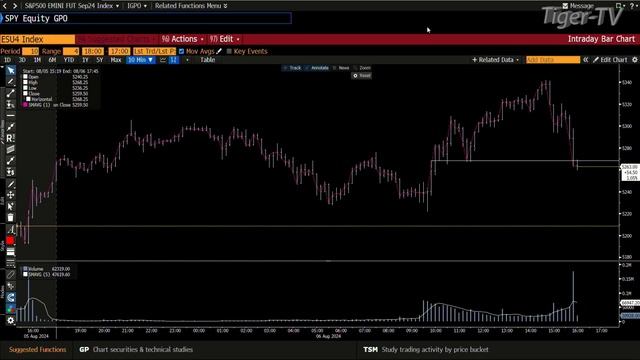Pick the parallel channel drawing tool
This screenshot has height=360, width=640.
[x=11, y=149]
